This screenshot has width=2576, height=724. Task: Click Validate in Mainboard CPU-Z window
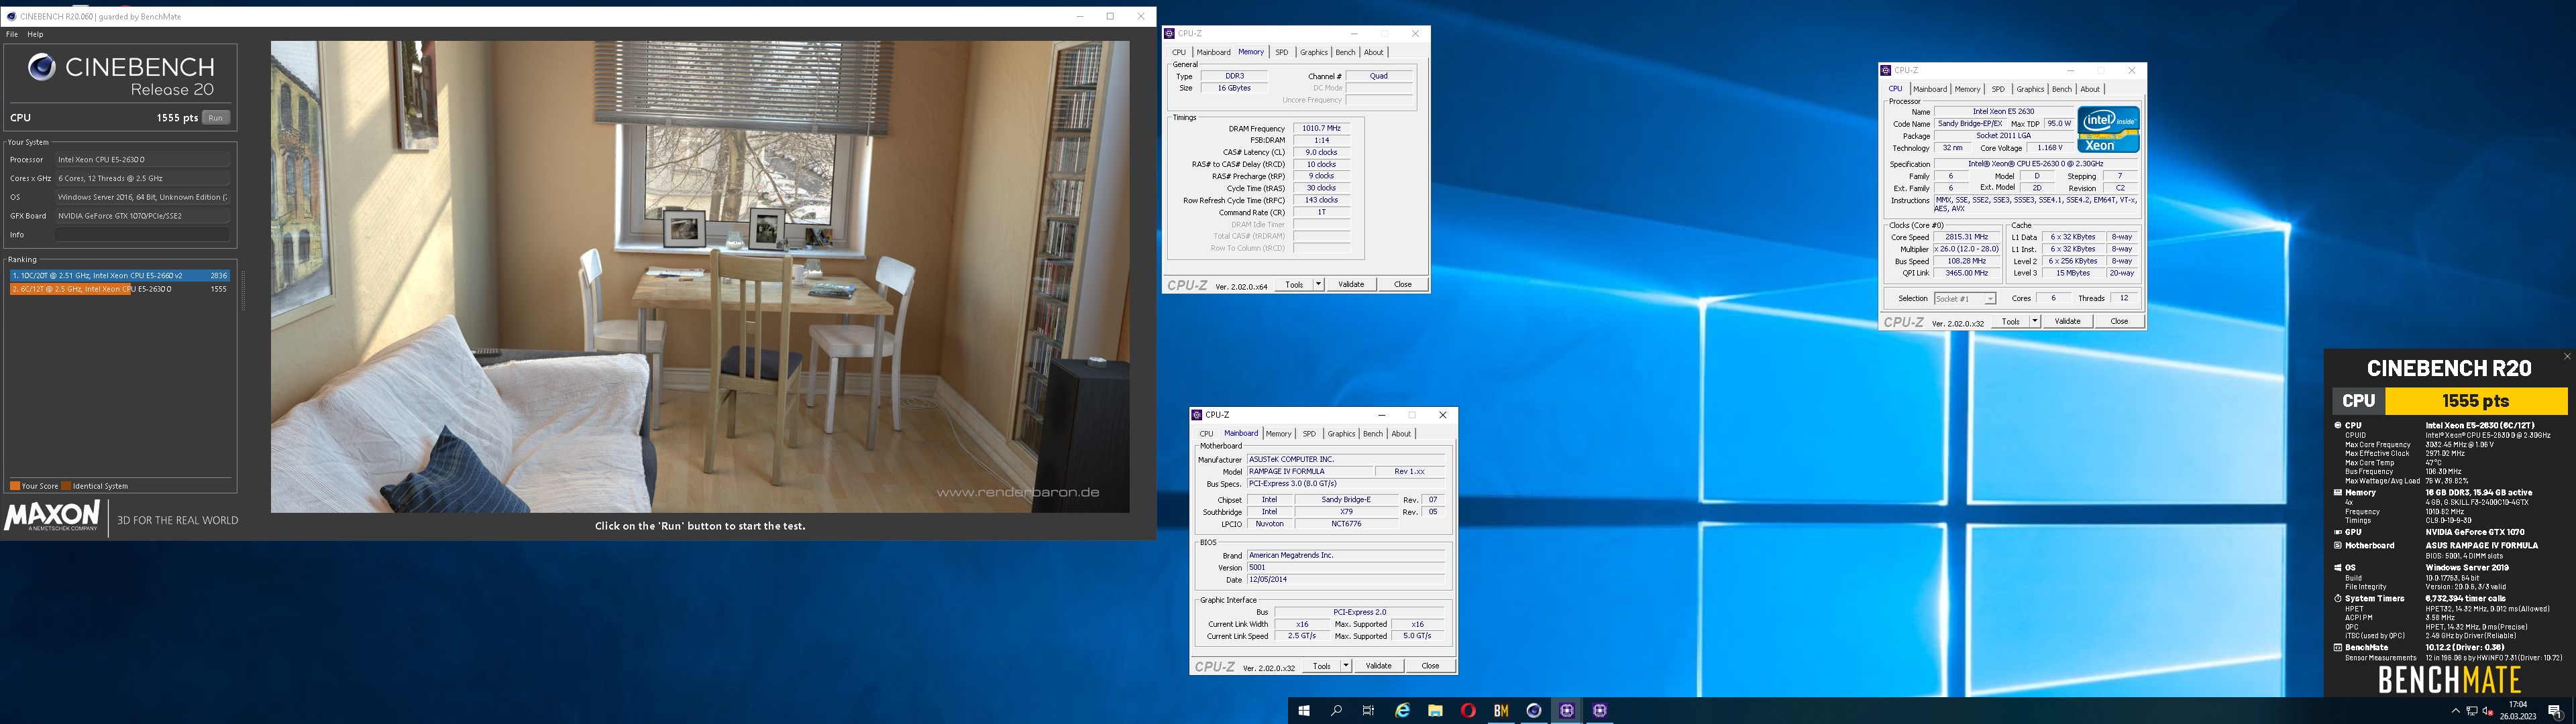(1379, 666)
